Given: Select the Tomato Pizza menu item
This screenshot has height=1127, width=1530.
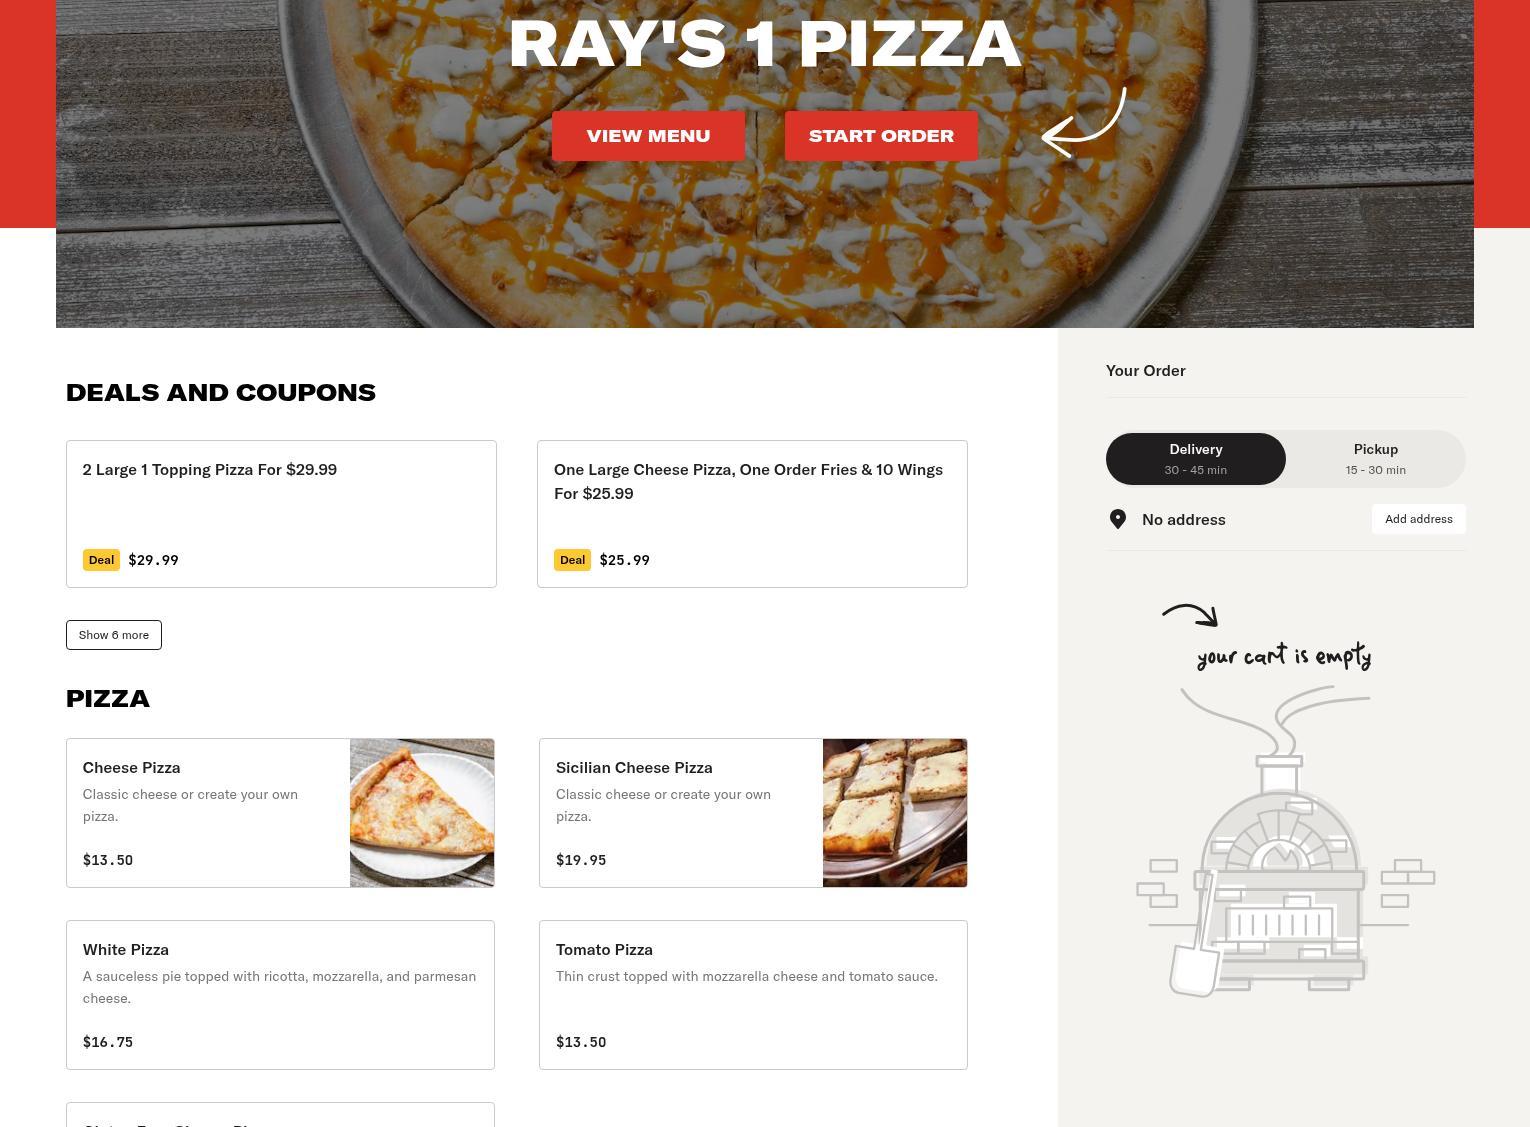Looking at the screenshot, I should (753, 995).
